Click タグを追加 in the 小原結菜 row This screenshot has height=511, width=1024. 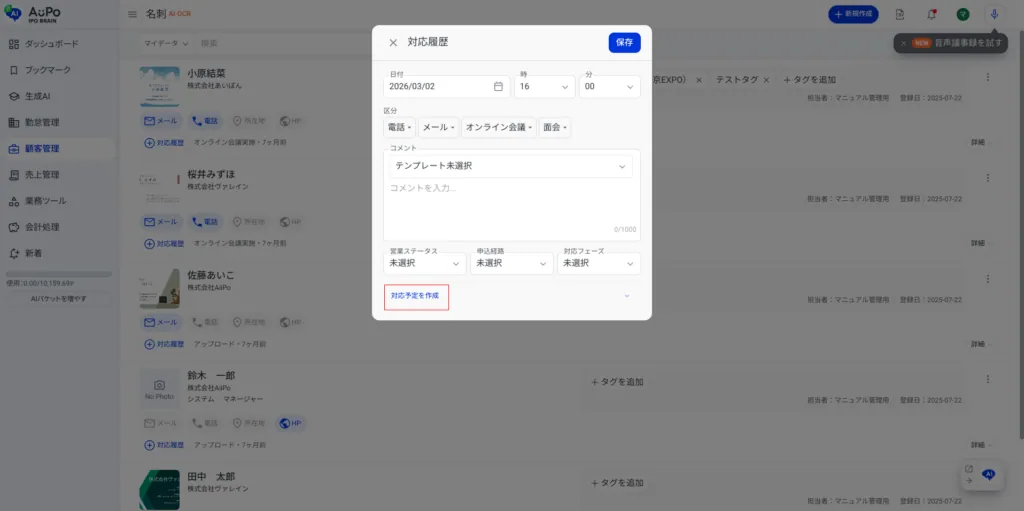click(x=809, y=80)
